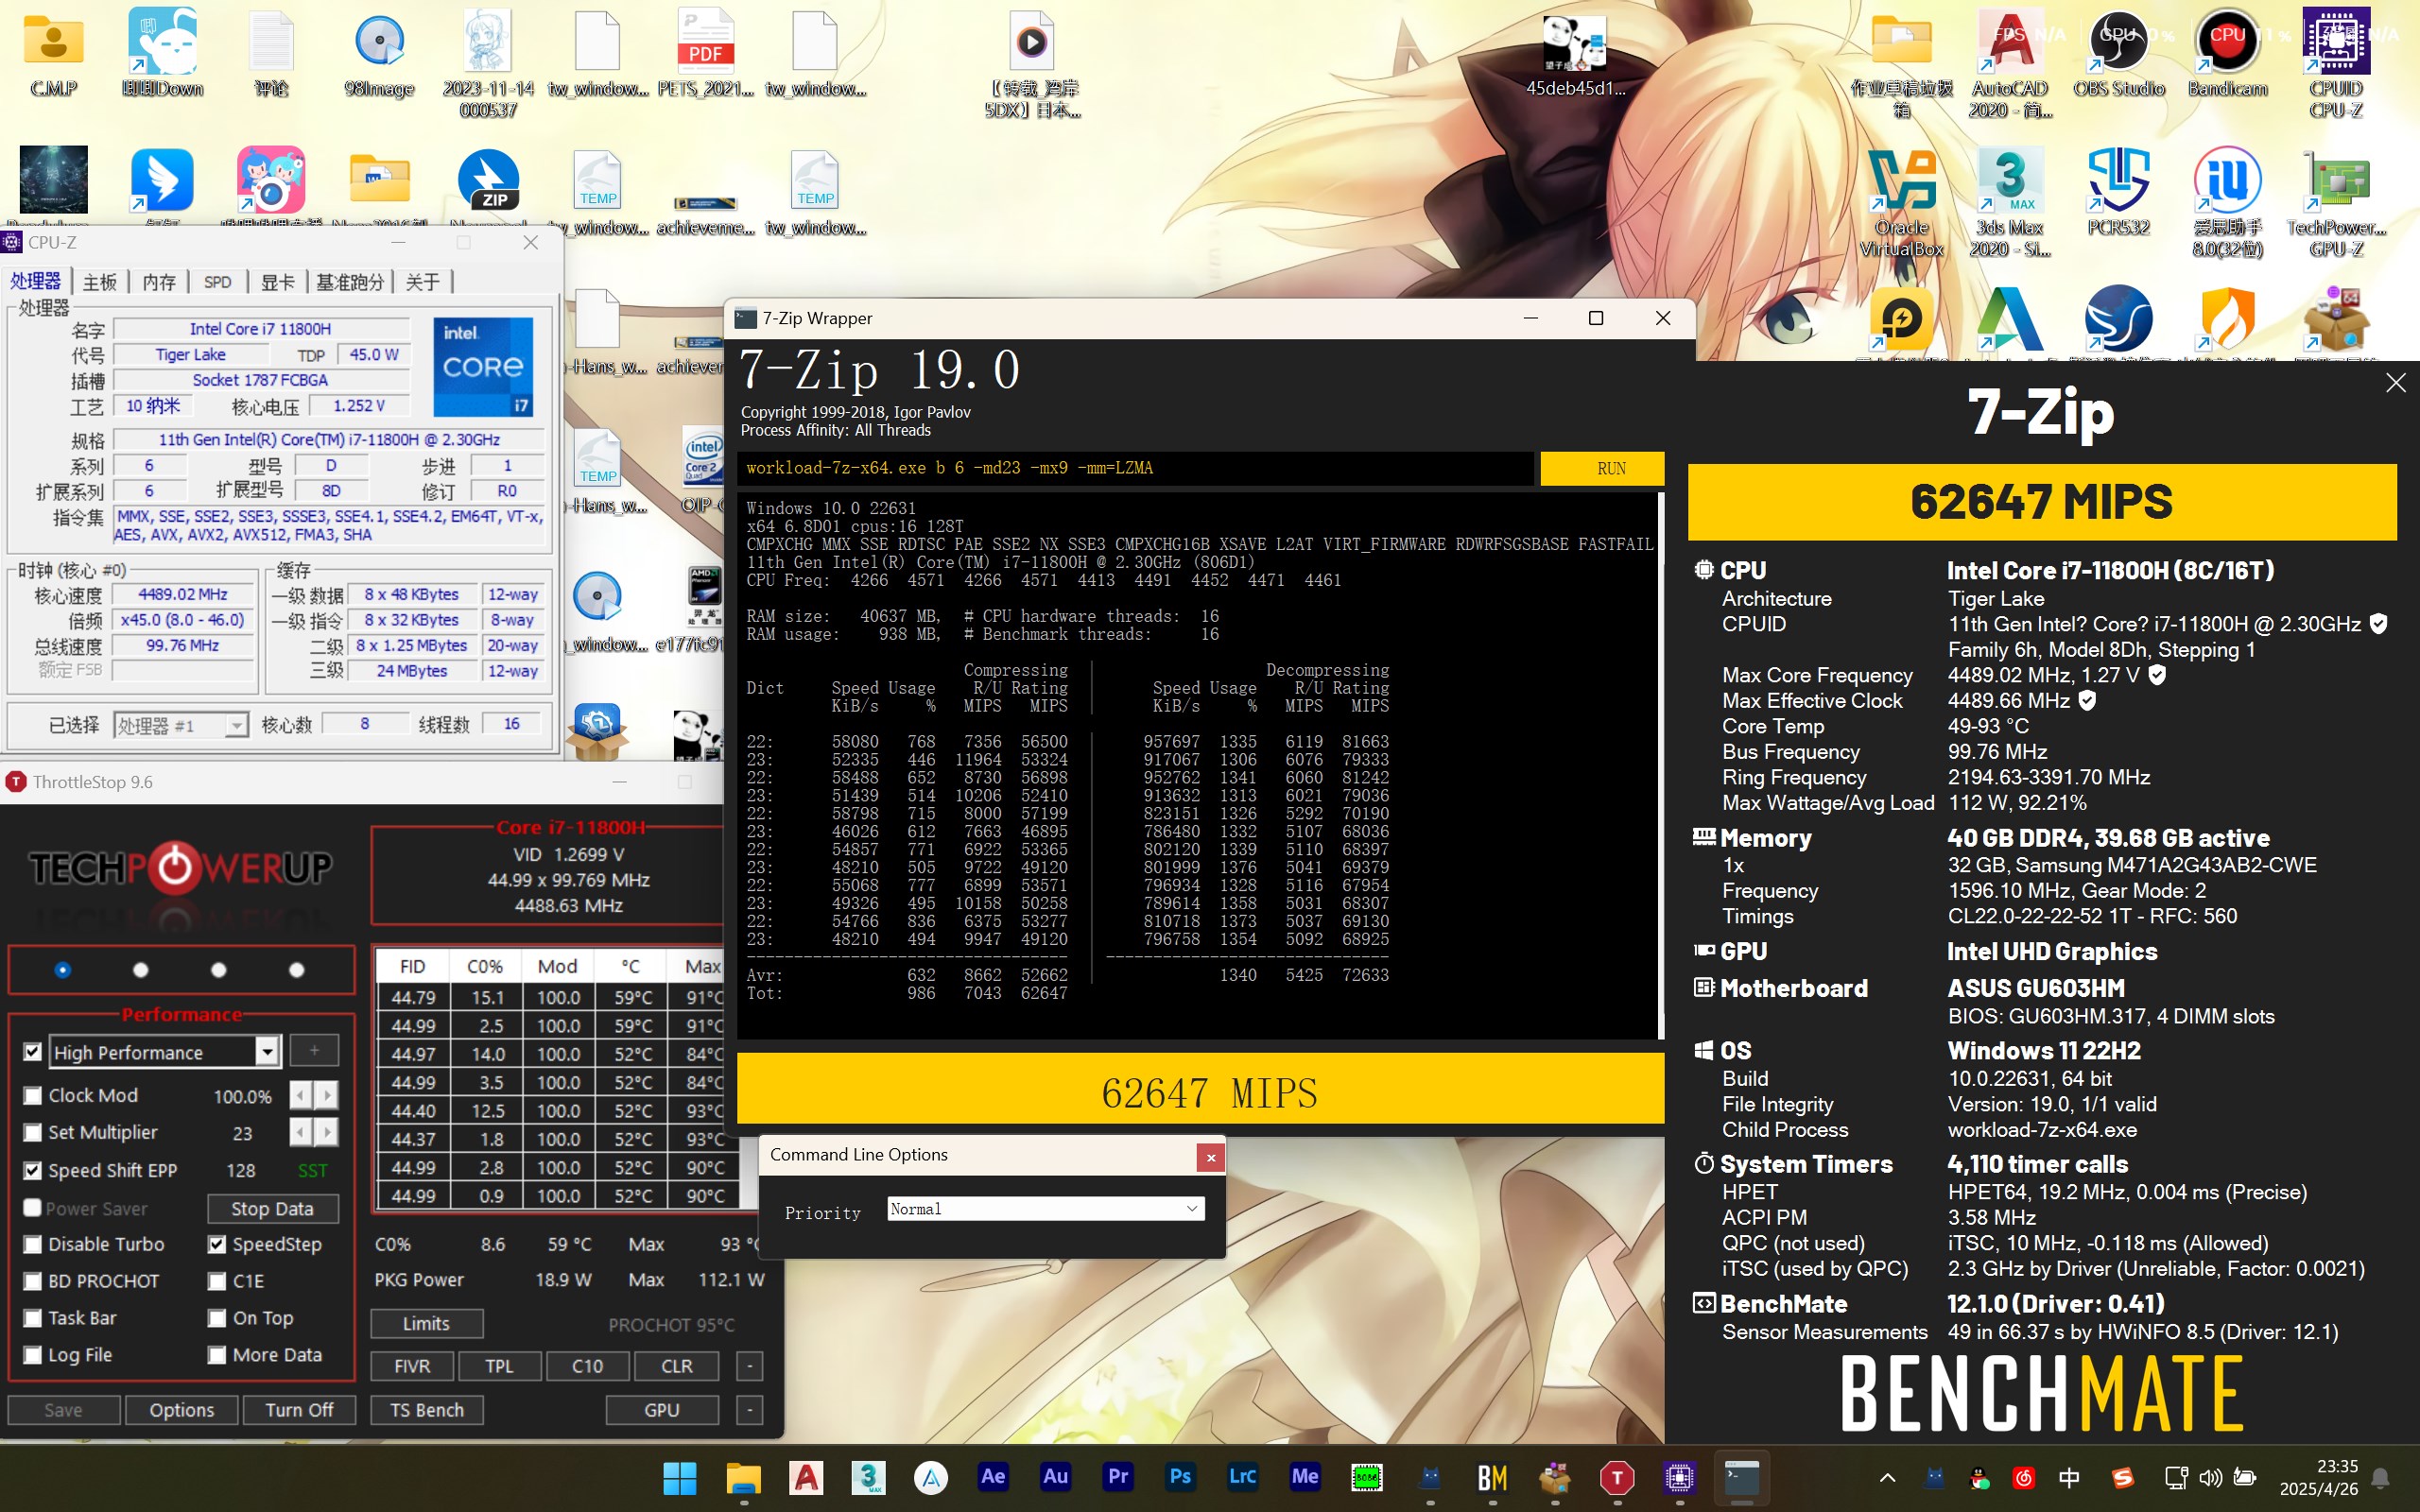
Task: Enable the Set Multiplier checkbox
Action: click(x=32, y=1133)
